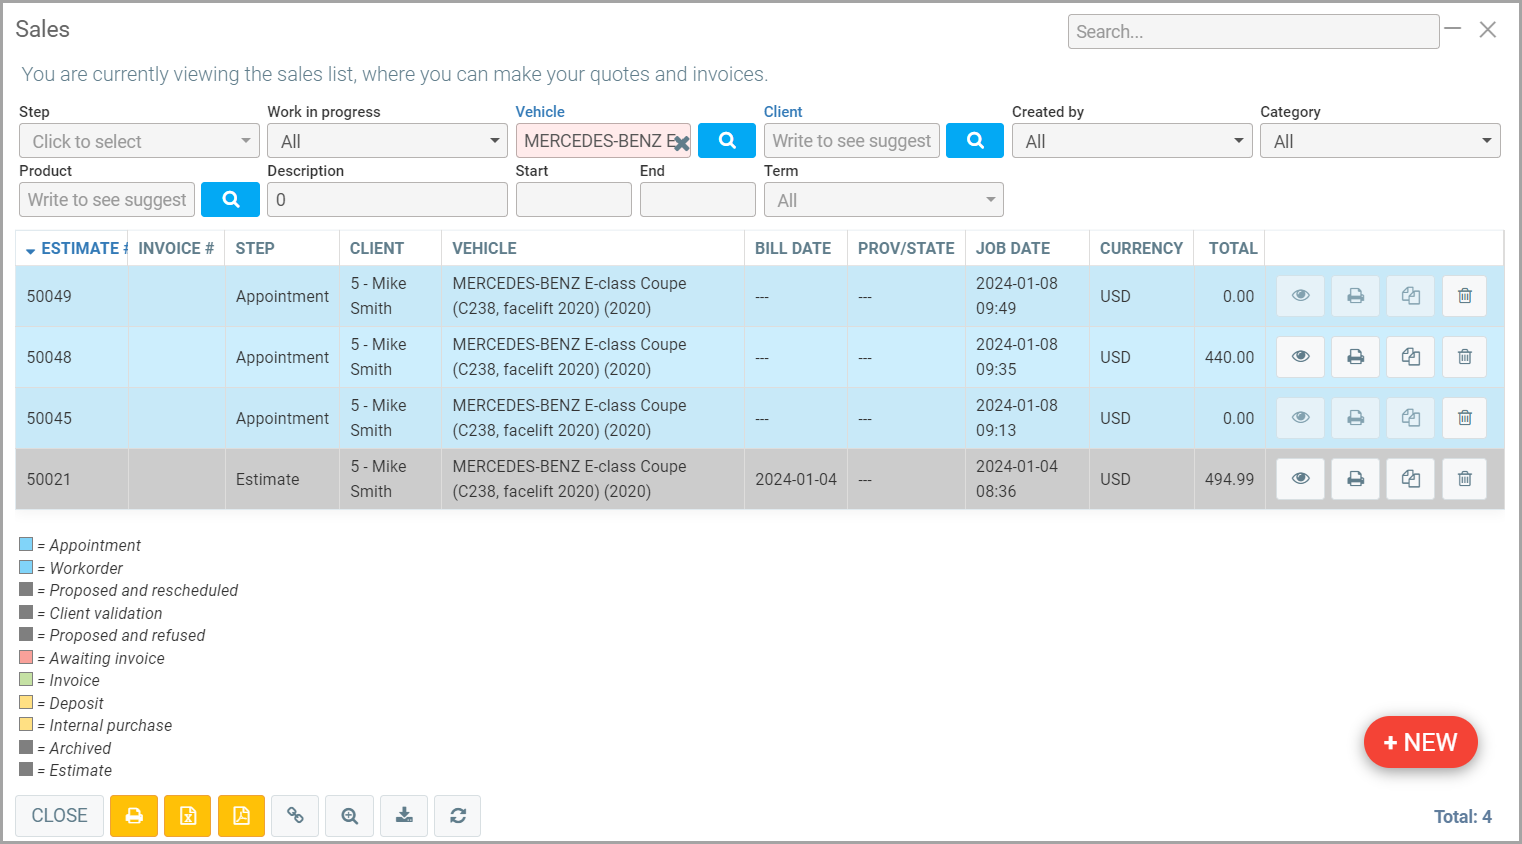Click the top Search input field

coord(1253,32)
